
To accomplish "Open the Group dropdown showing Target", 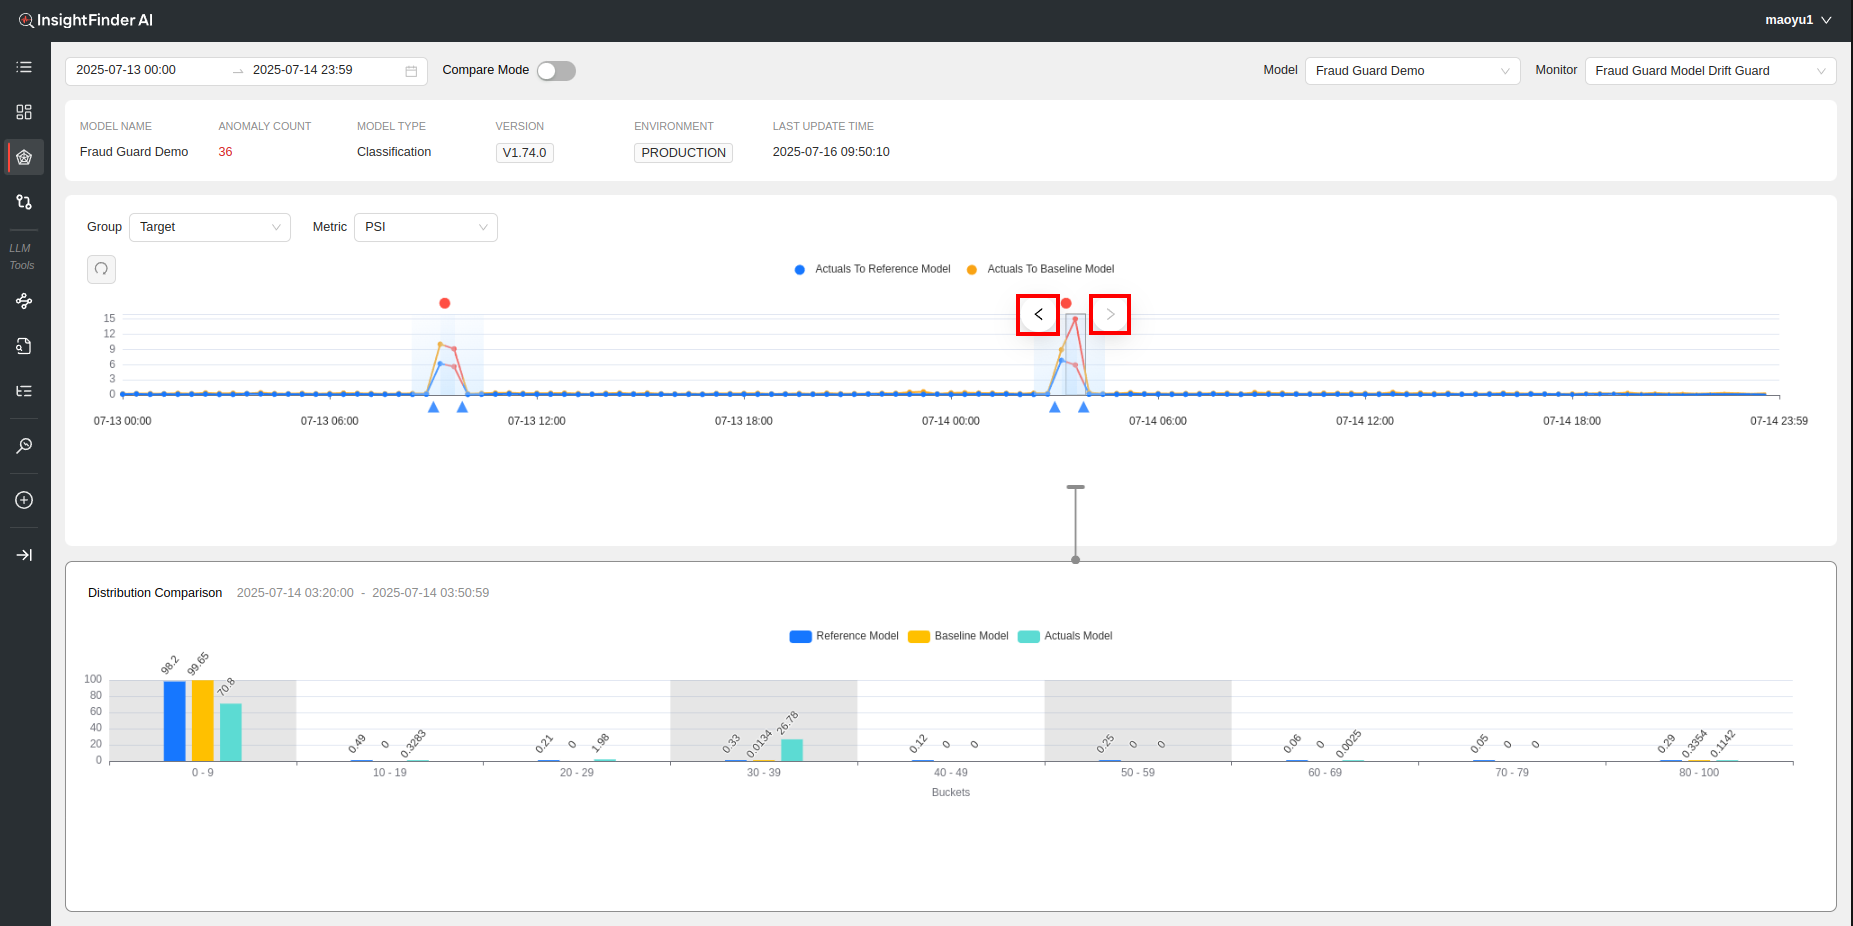I will pos(209,227).
